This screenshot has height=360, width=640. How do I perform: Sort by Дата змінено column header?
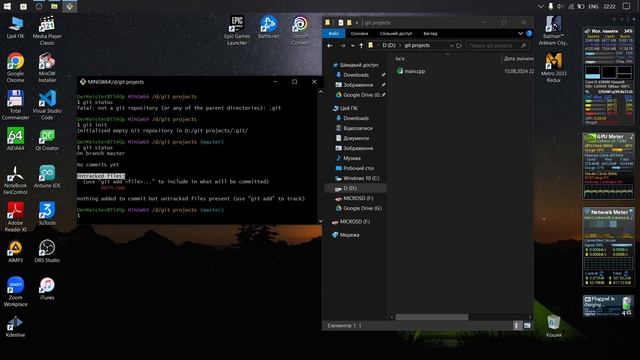pyautogui.click(x=518, y=59)
